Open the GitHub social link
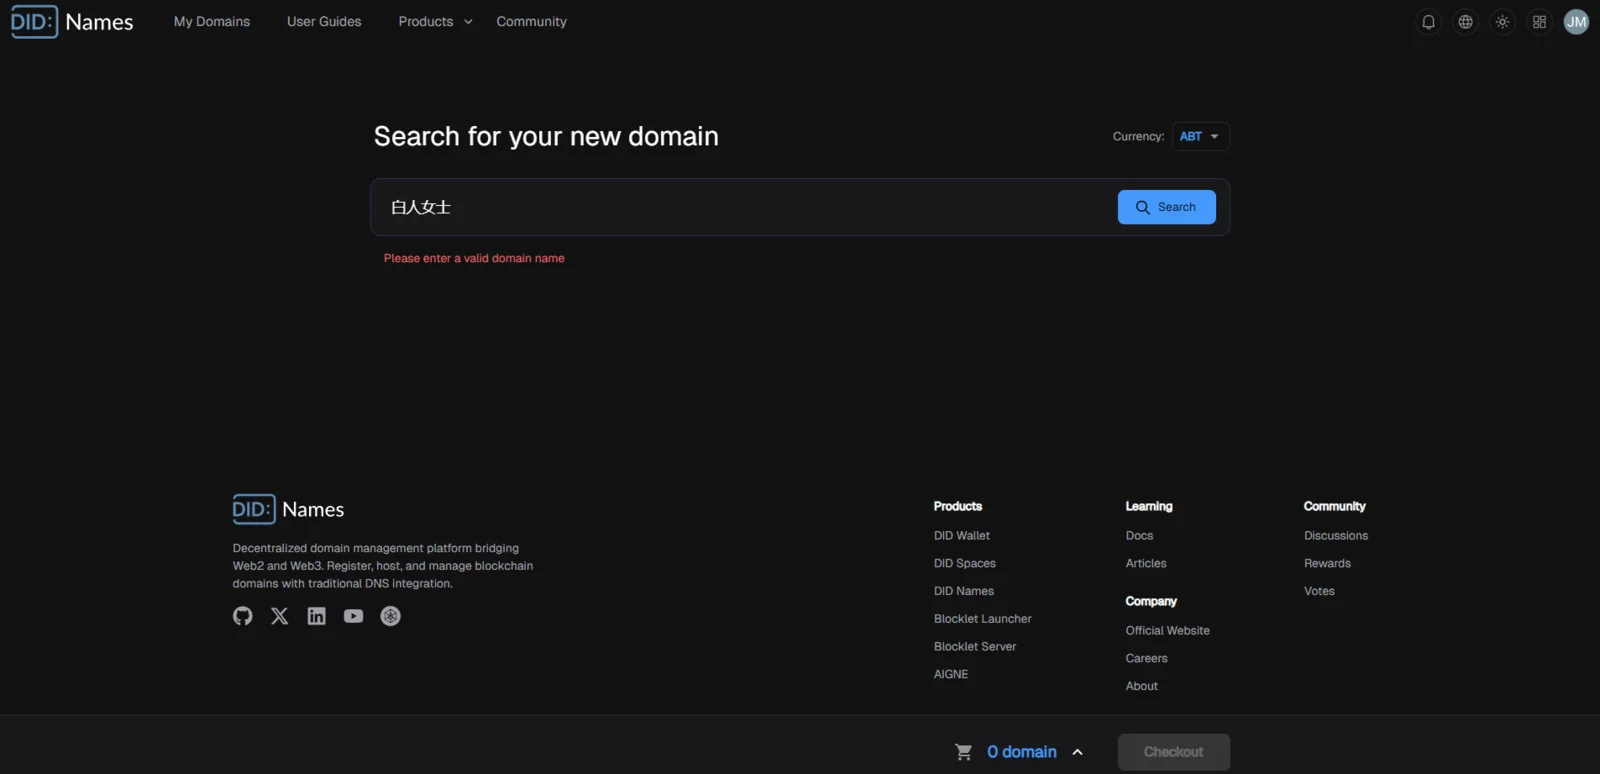Viewport: 1600px width, 774px height. (243, 616)
